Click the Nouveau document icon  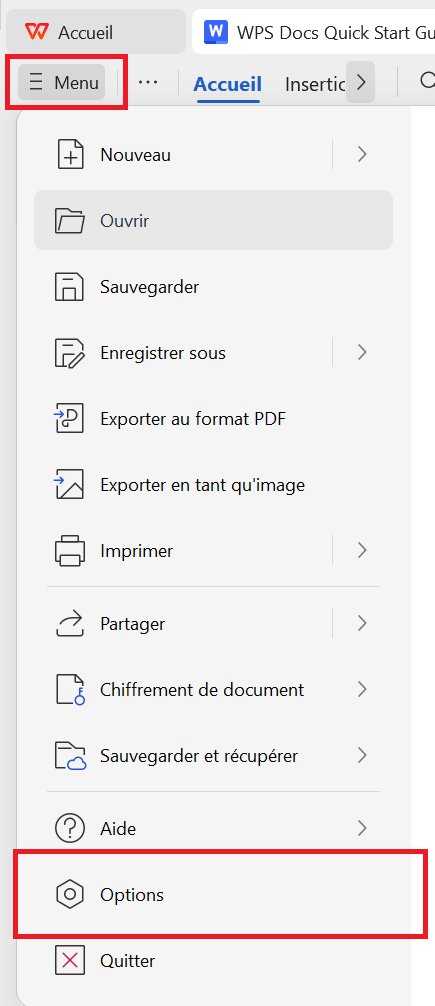tap(70, 155)
